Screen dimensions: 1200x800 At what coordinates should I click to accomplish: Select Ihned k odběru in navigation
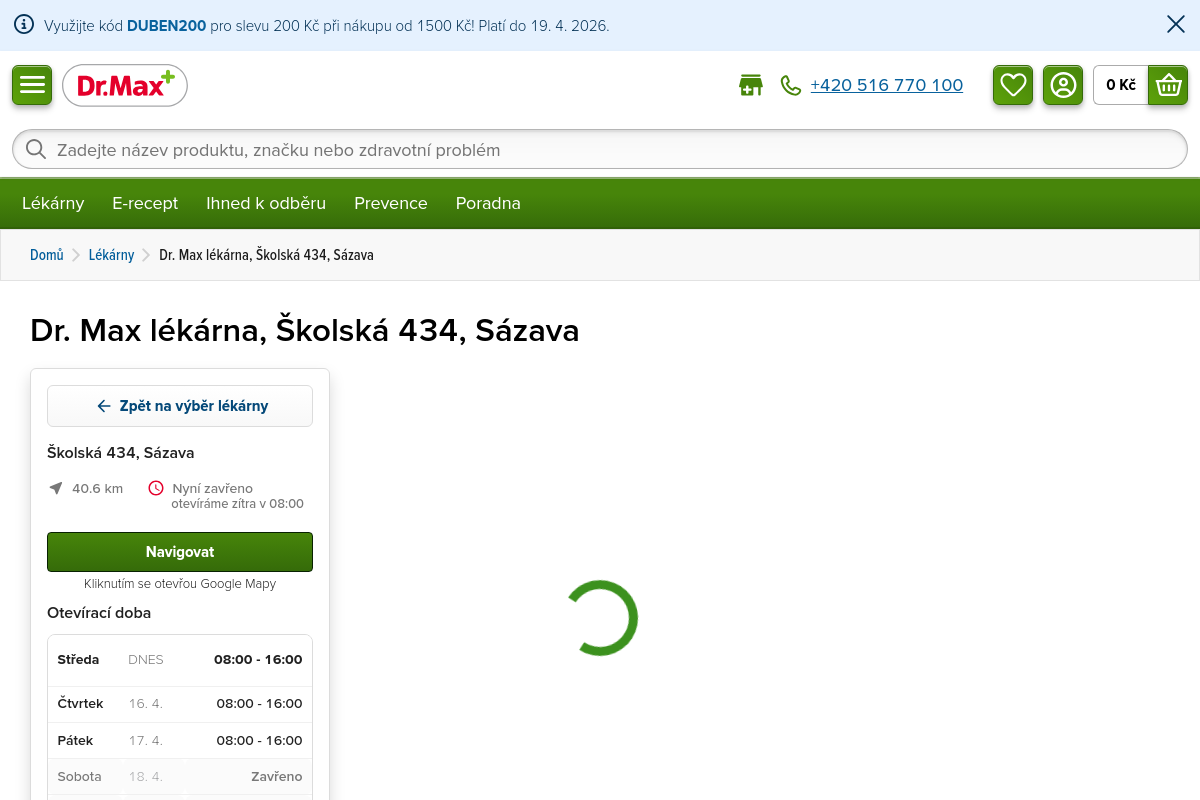click(266, 203)
